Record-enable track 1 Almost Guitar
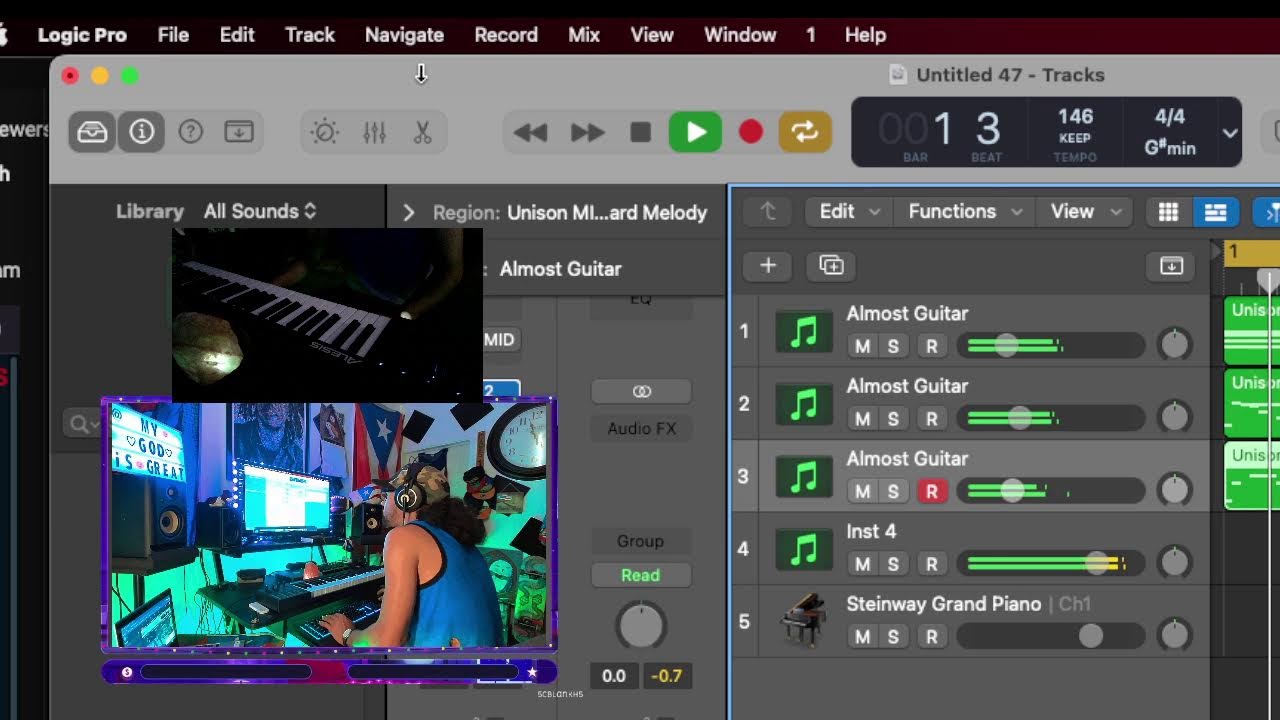This screenshot has width=1280, height=720. pyautogui.click(x=931, y=346)
